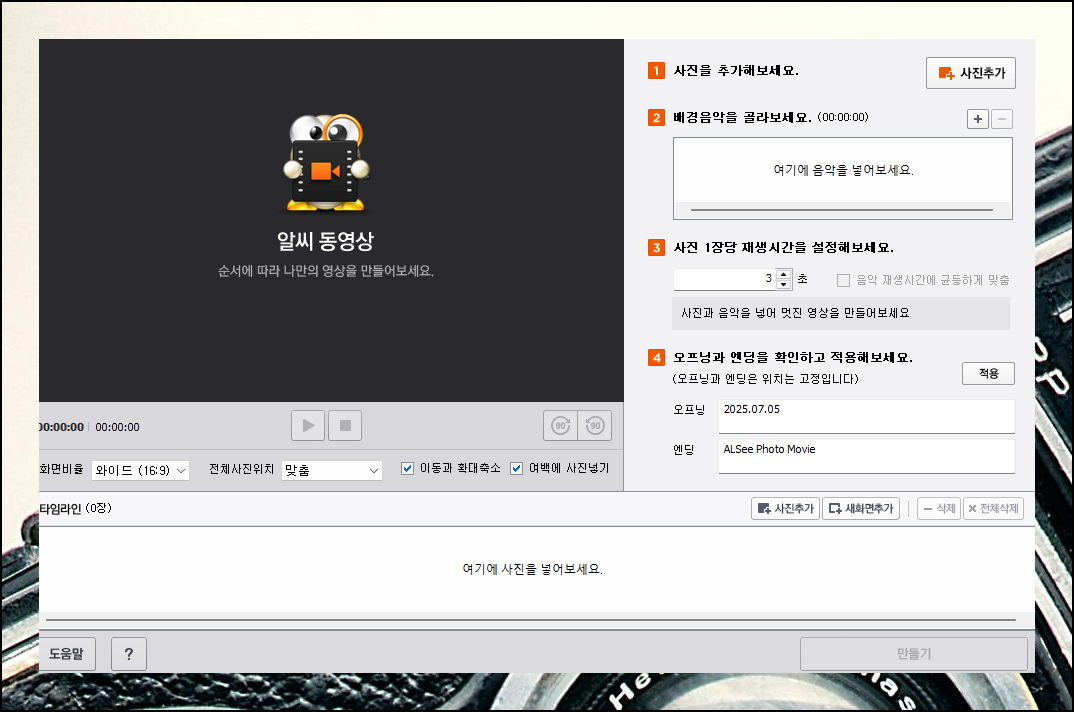Click the music drop area 여기에 음악을 넣어보세요
Viewport: 1074px width, 712px height.
click(x=842, y=170)
